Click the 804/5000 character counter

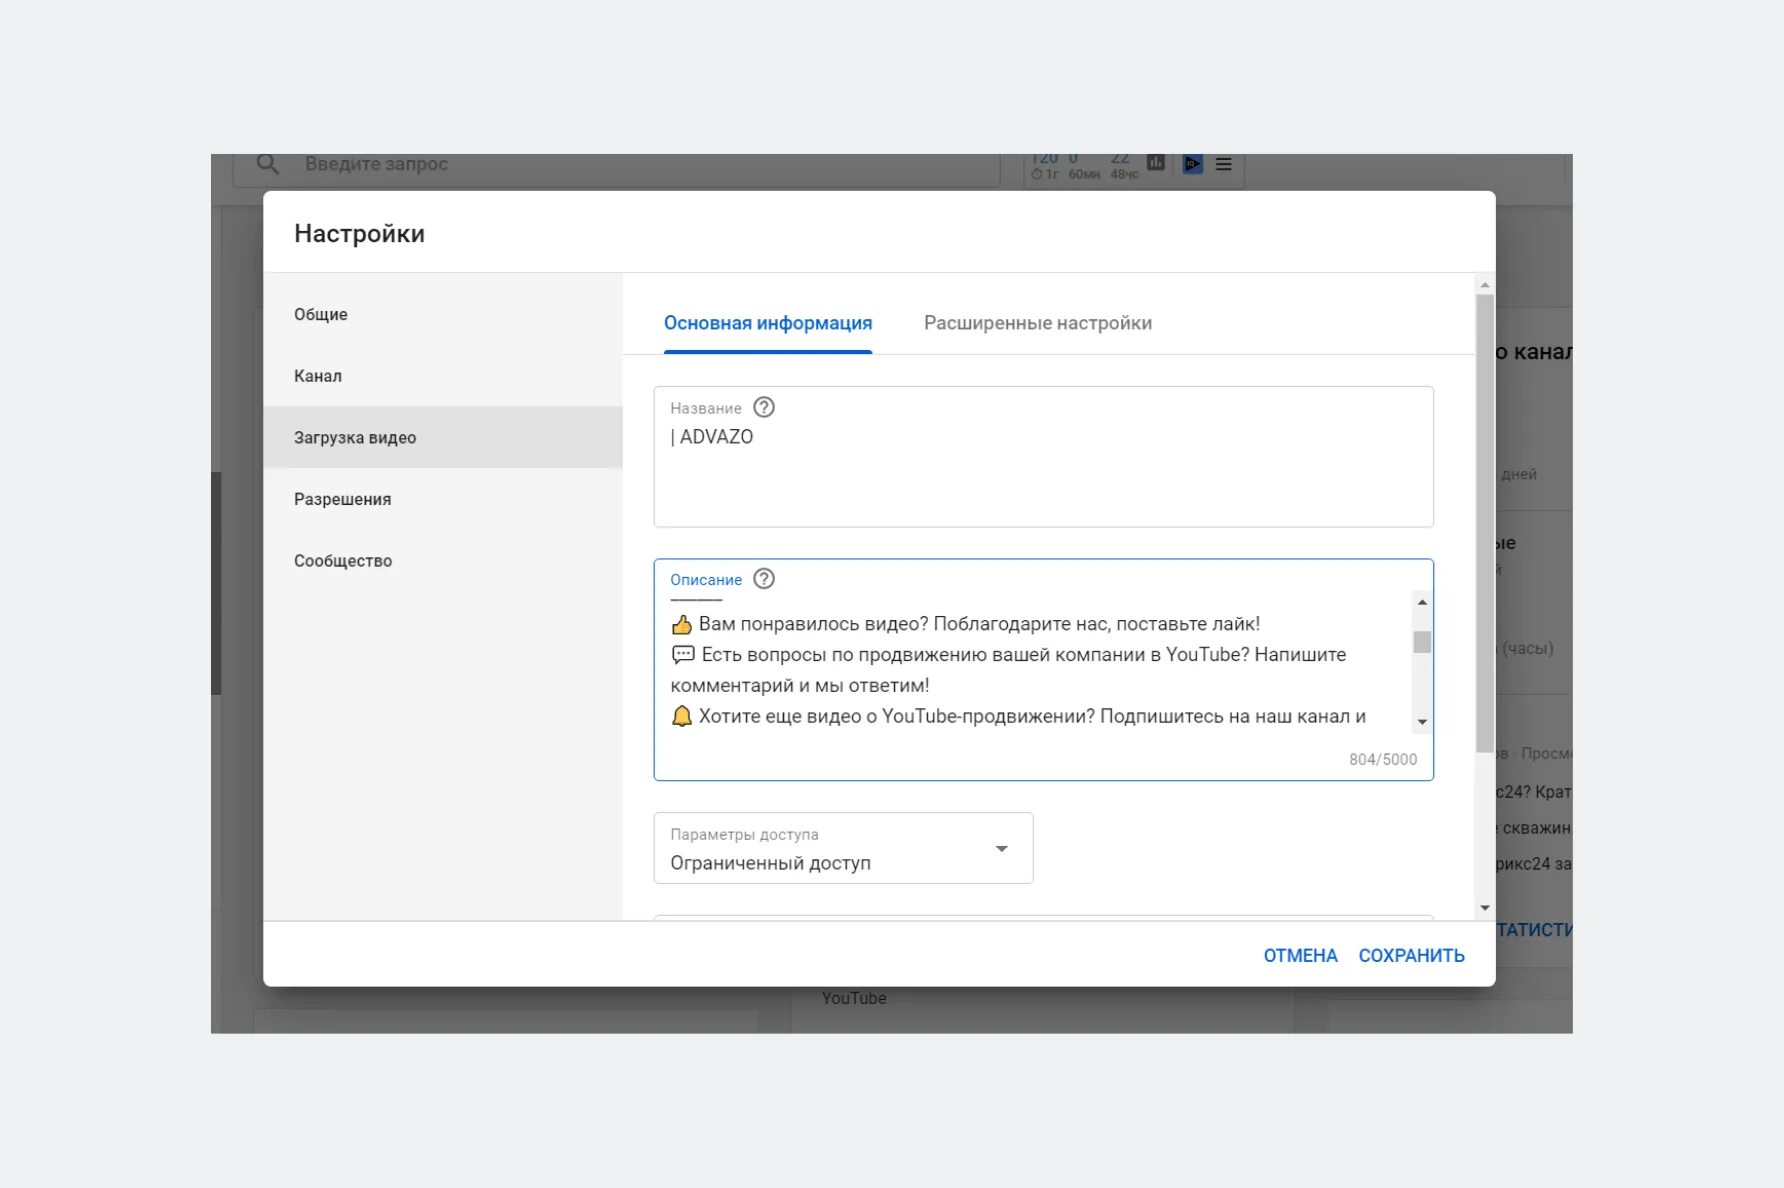(x=1383, y=759)
